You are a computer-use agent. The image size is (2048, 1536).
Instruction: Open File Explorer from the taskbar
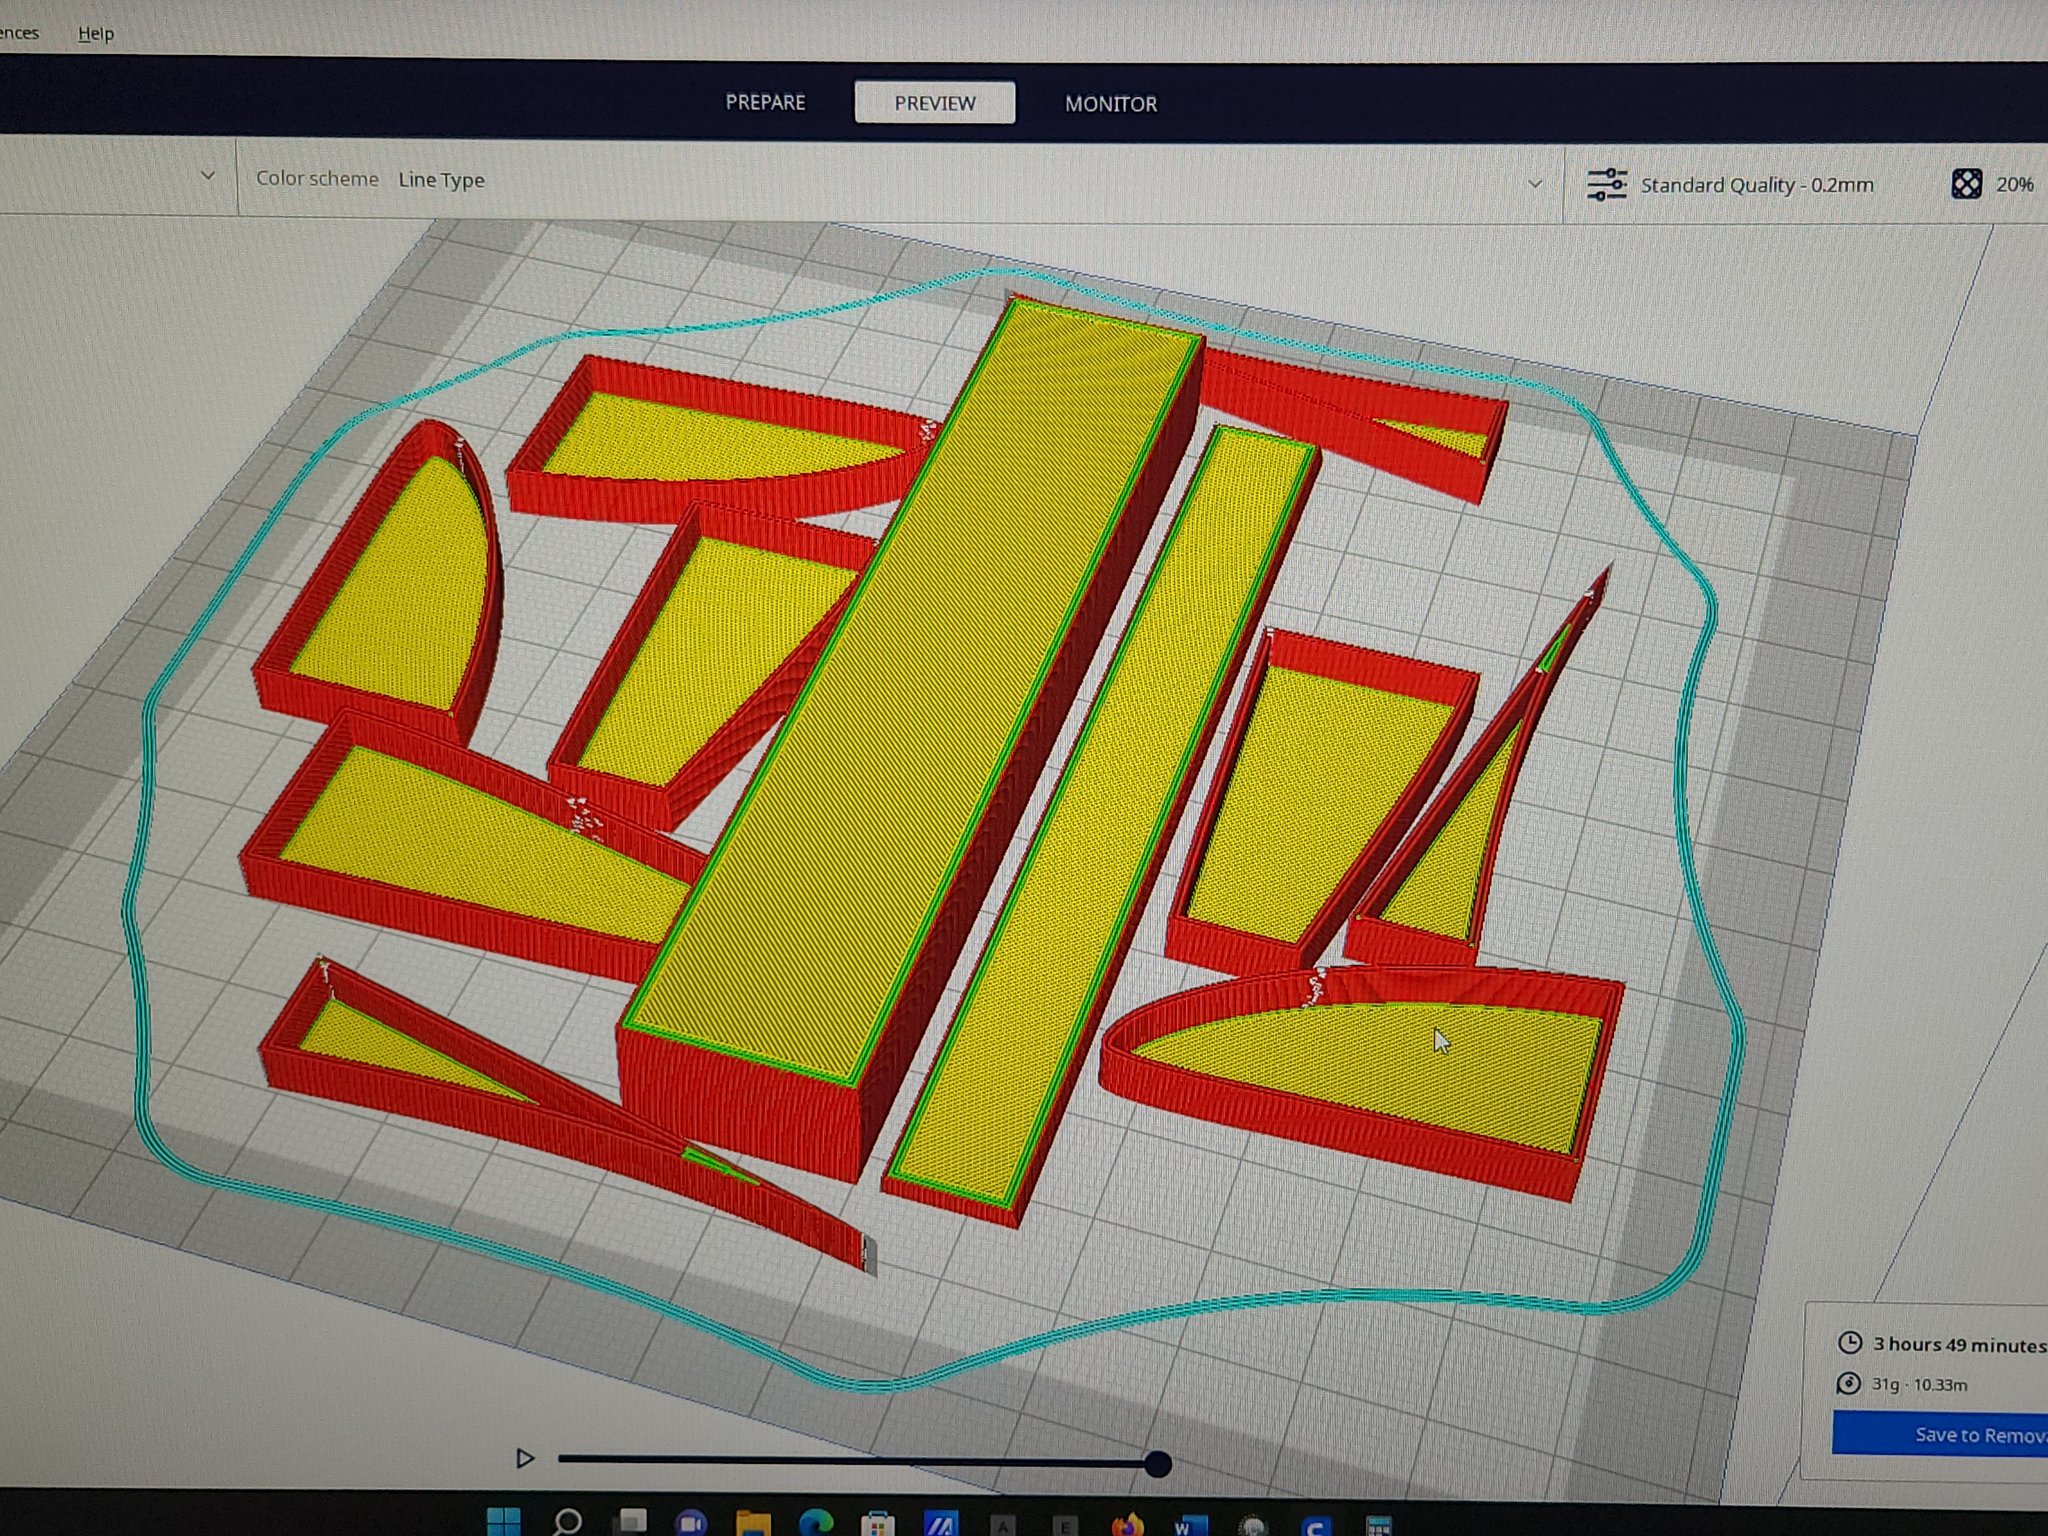(x=752, y=1523)
